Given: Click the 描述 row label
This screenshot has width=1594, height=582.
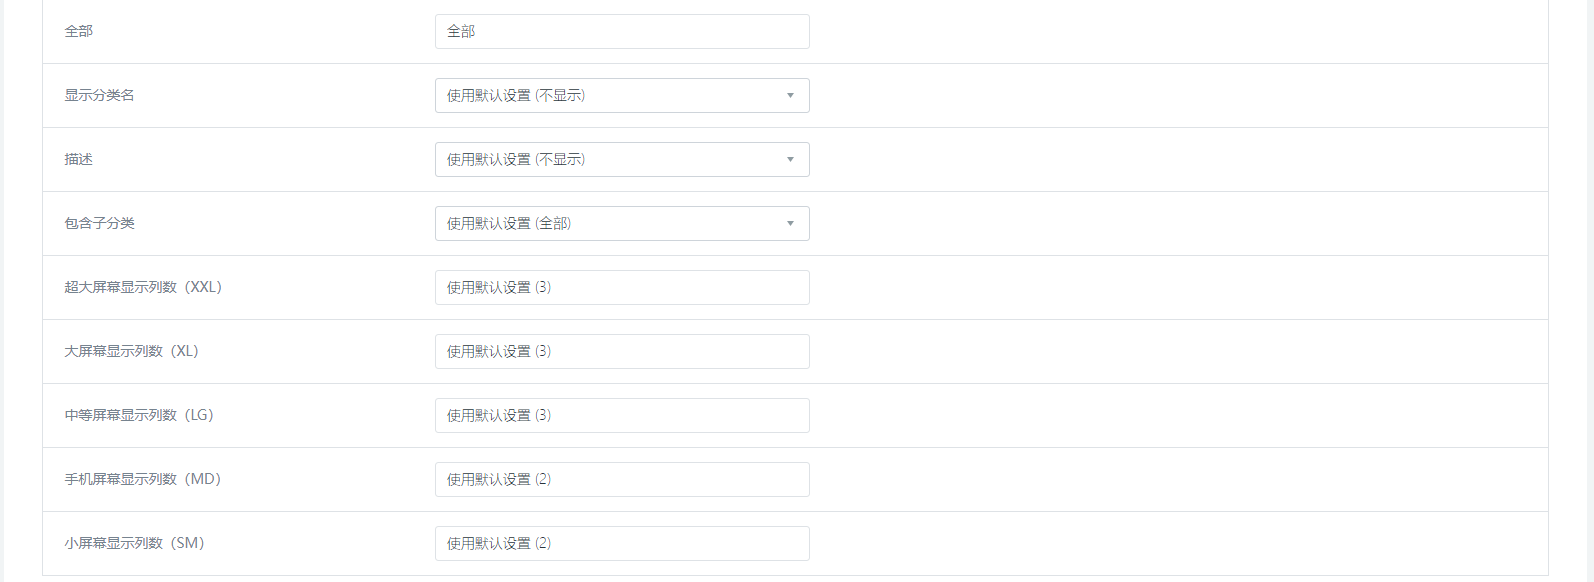Looking at the screenshot, I should pos(79,160).
